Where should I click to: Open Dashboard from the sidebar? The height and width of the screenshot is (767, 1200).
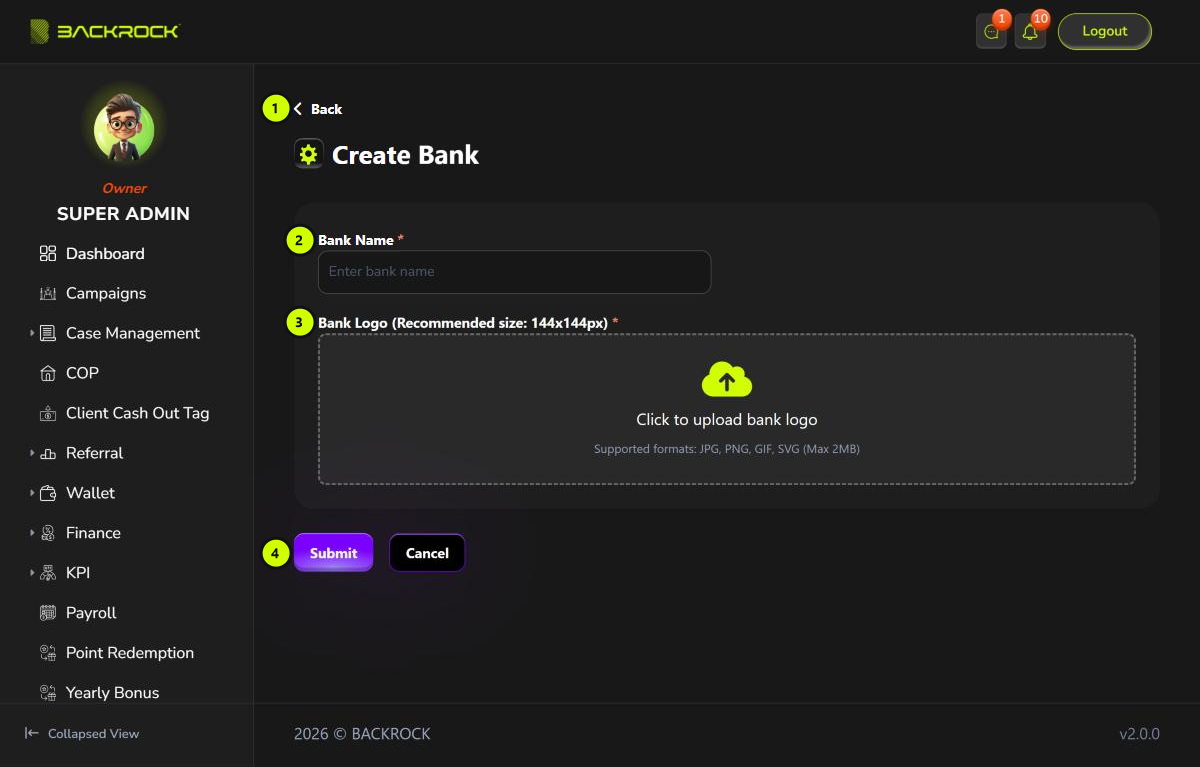(105, 254)
